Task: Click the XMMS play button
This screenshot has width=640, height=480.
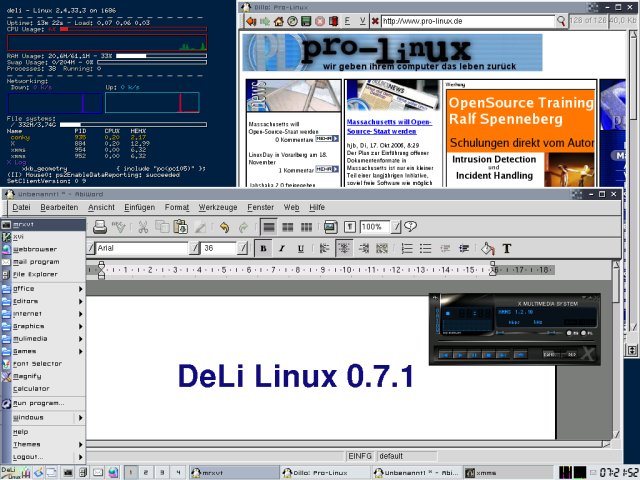Action: point(459,355)
